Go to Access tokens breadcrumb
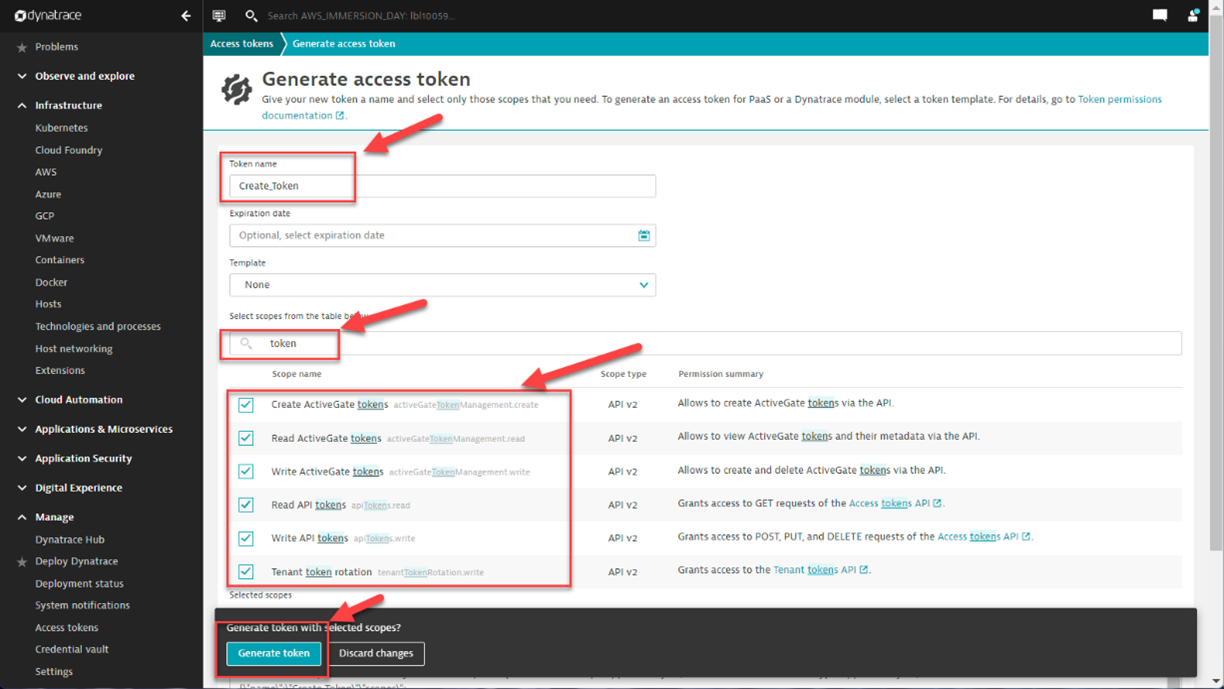 [x=241, y=44]
